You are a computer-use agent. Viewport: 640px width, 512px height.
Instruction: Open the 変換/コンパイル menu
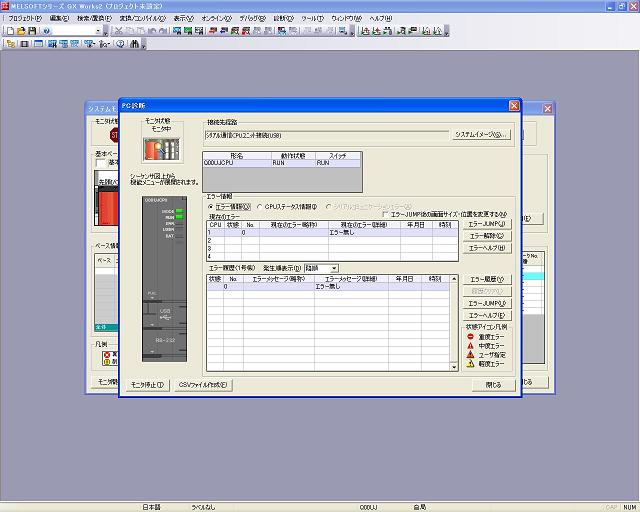[x=142, y=18]
